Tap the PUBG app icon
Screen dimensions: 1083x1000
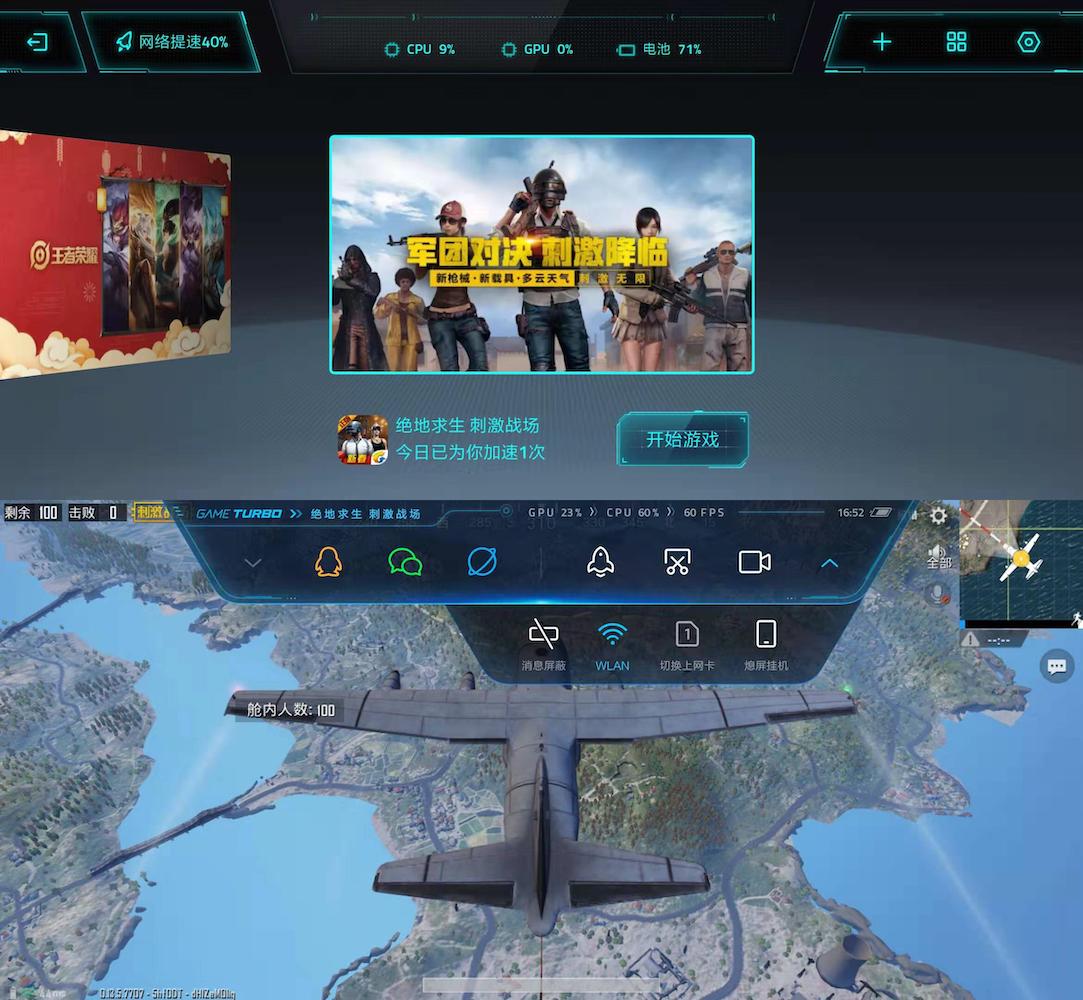[x=363, y=439]
